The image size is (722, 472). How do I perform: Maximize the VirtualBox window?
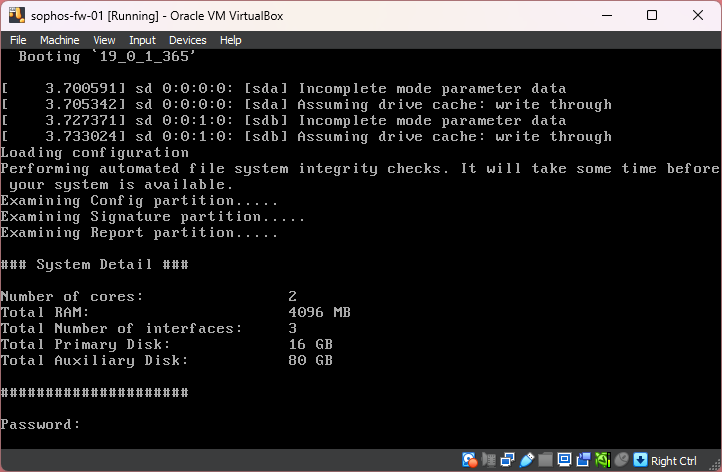652,15
